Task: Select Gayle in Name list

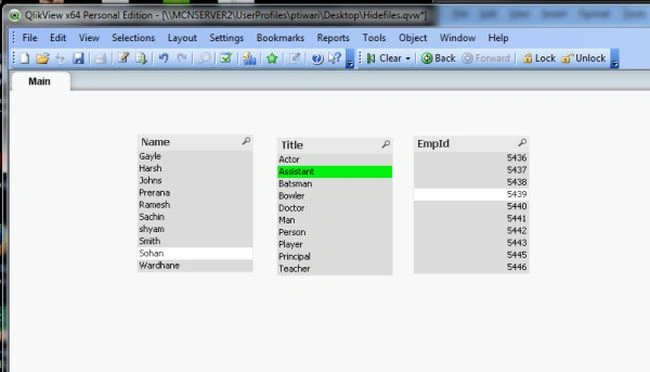Action: [x=195, y=156]
